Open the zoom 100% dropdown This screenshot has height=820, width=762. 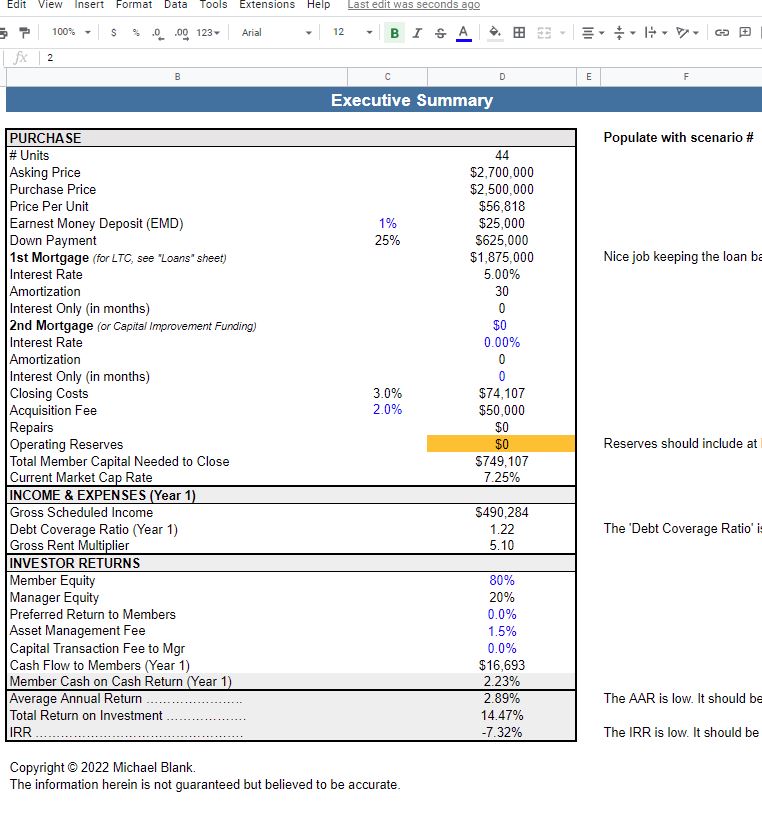click(71, 32)
